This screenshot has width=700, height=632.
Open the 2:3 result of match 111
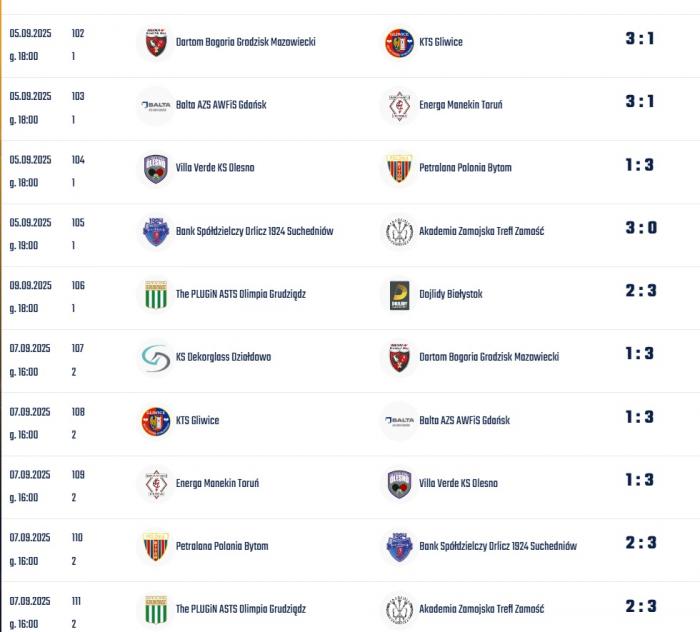pyautogui.click(x=641, y=606)
